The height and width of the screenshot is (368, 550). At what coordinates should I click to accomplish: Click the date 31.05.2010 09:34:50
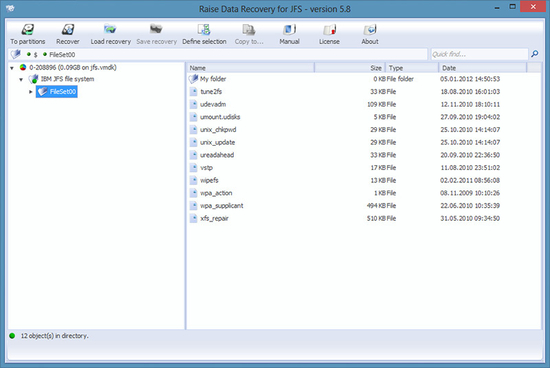click(470, 218)
